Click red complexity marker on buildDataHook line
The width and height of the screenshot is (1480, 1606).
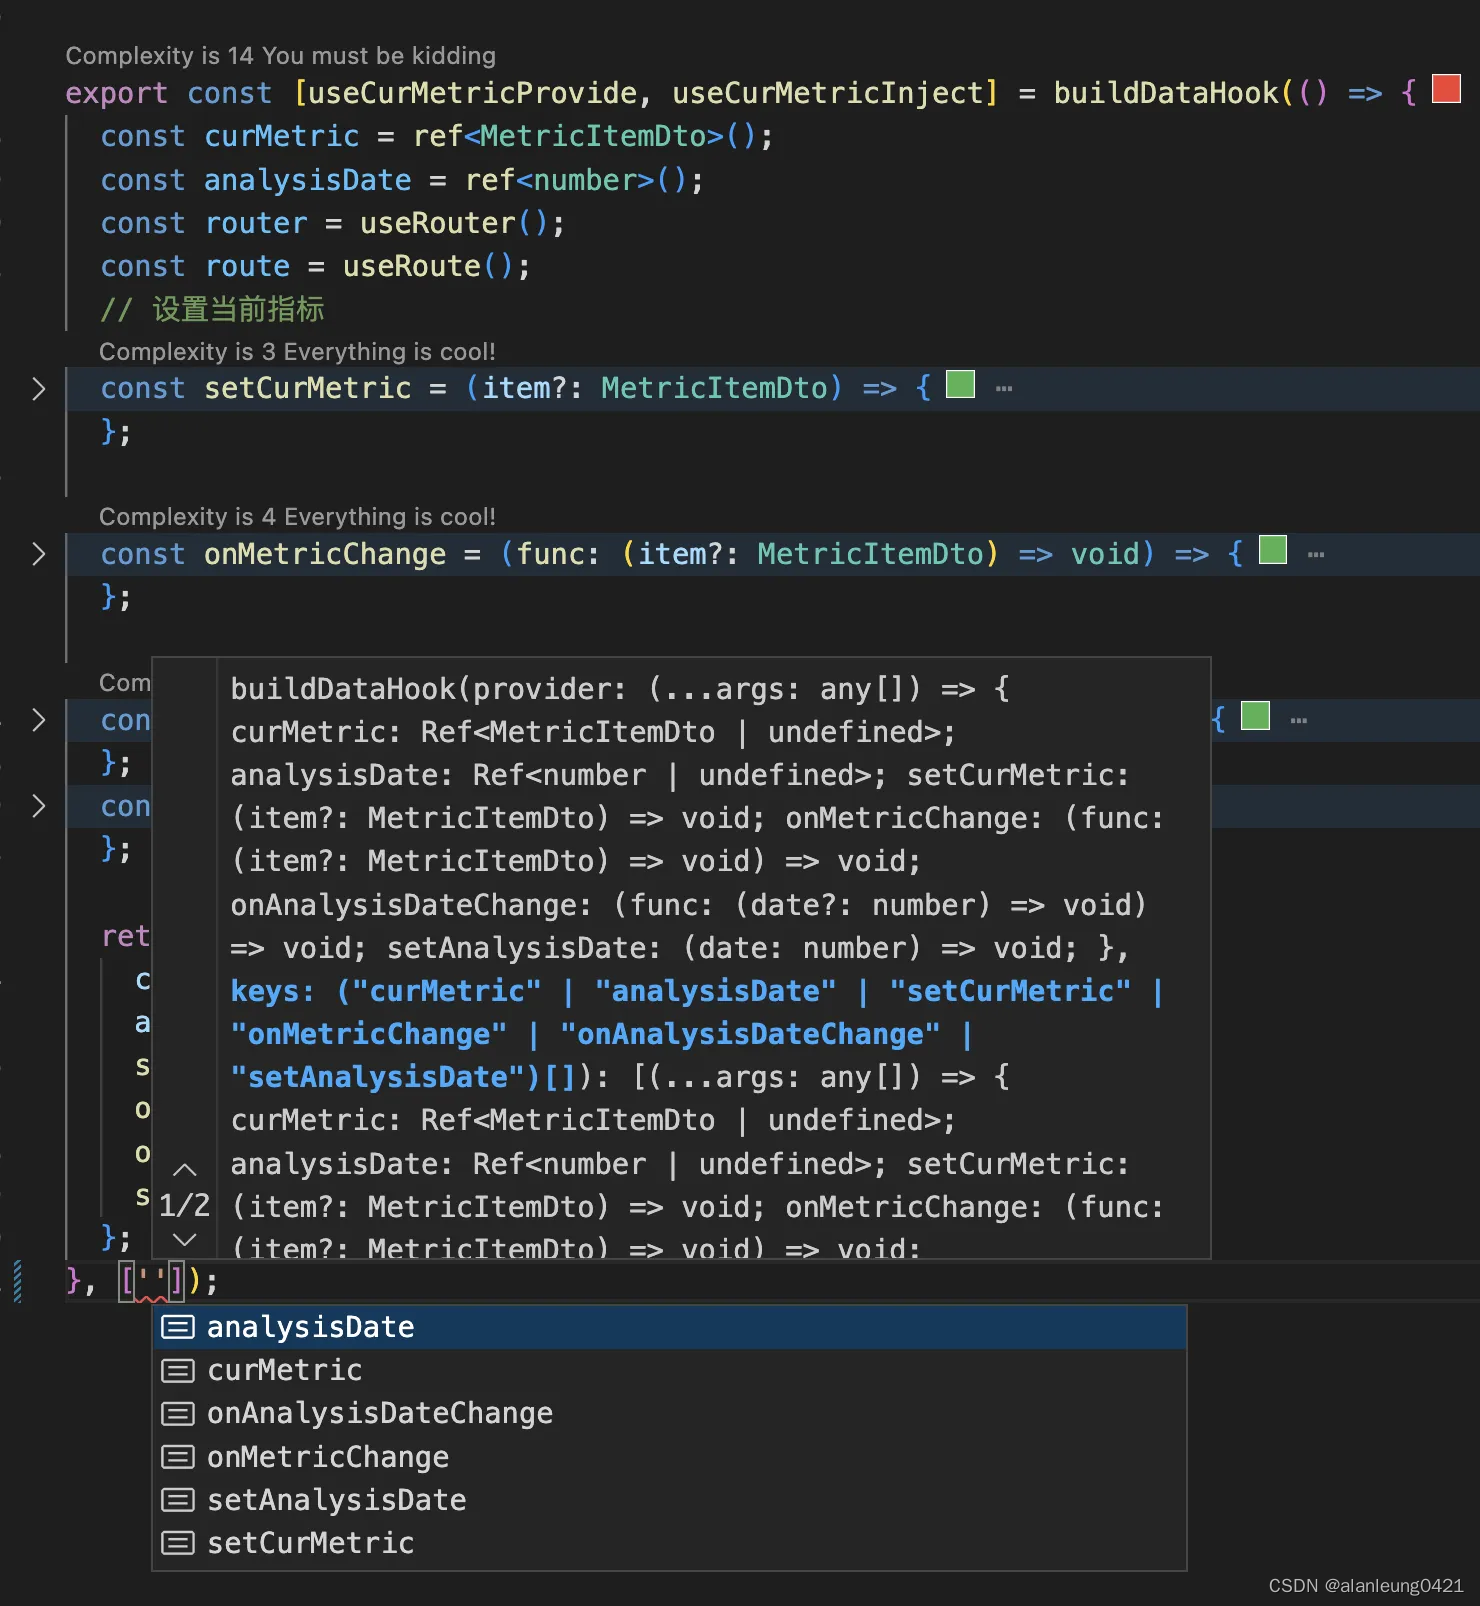point(1447,89)
